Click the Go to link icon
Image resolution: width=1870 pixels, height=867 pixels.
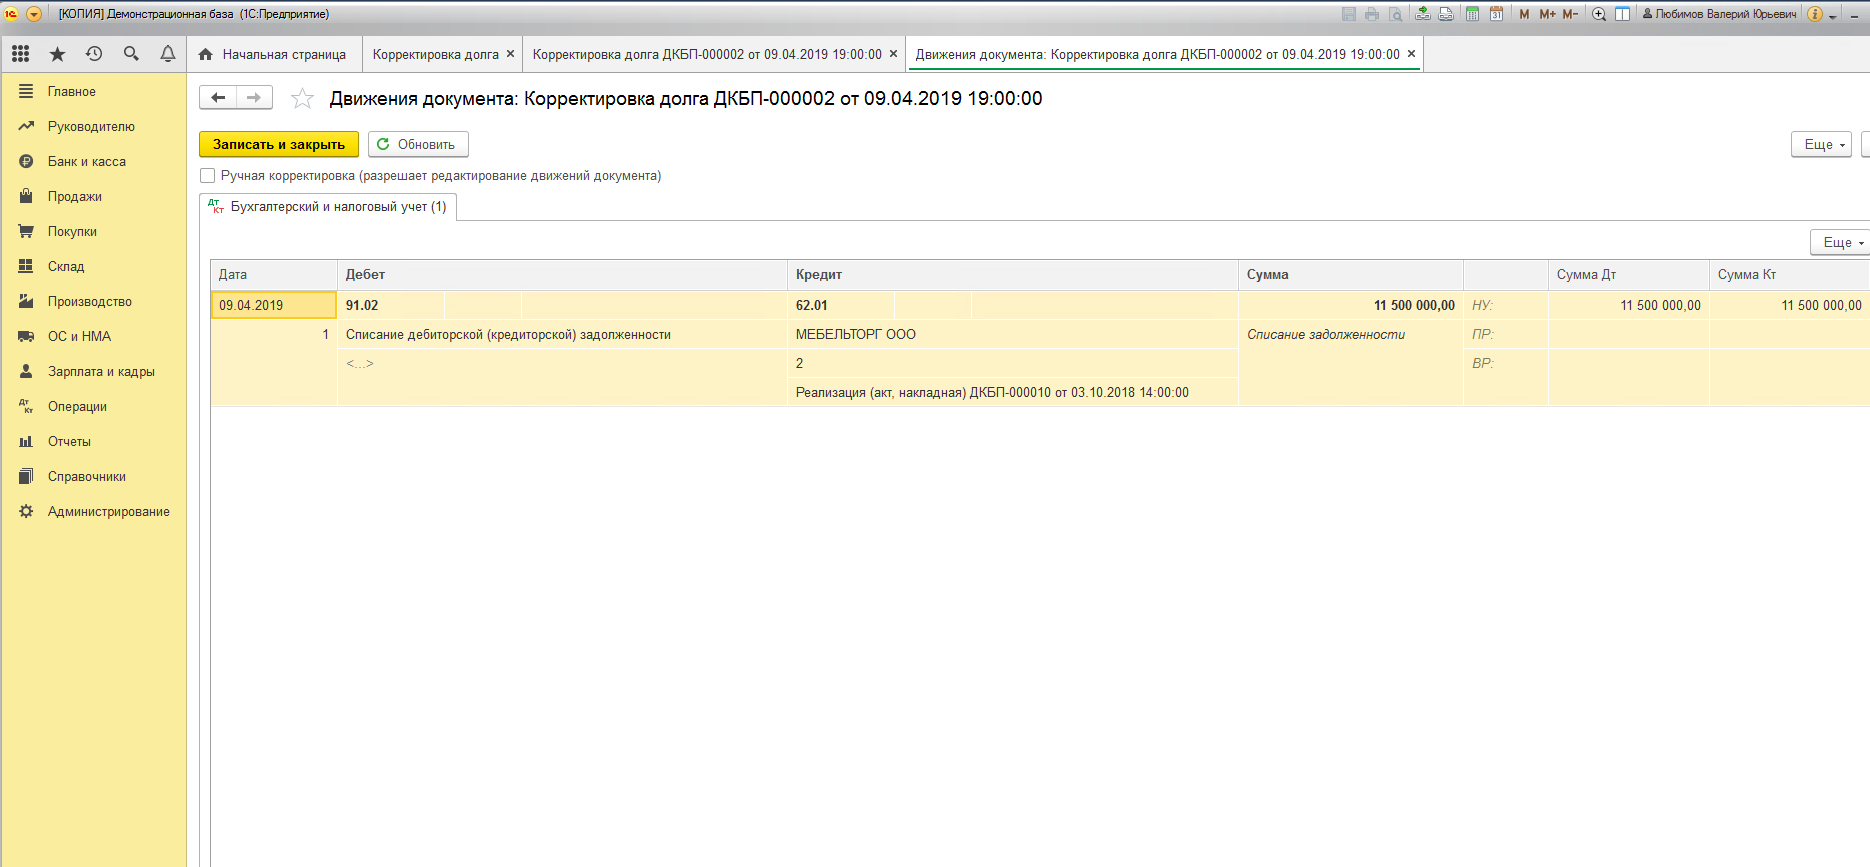pyautogui.click(x=1446, y=14)
